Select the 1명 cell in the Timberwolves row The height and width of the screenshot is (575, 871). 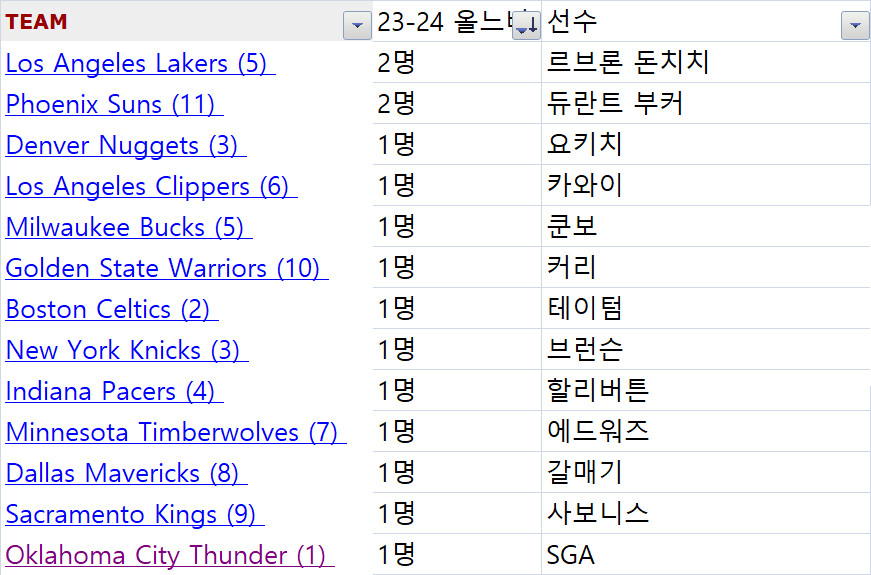(x=457, y=432)
